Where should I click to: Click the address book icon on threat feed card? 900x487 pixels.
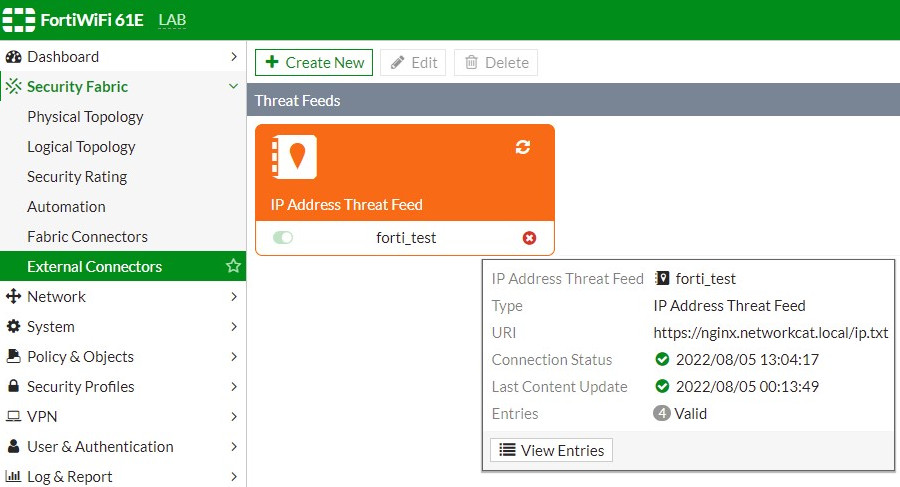(294, 157)
